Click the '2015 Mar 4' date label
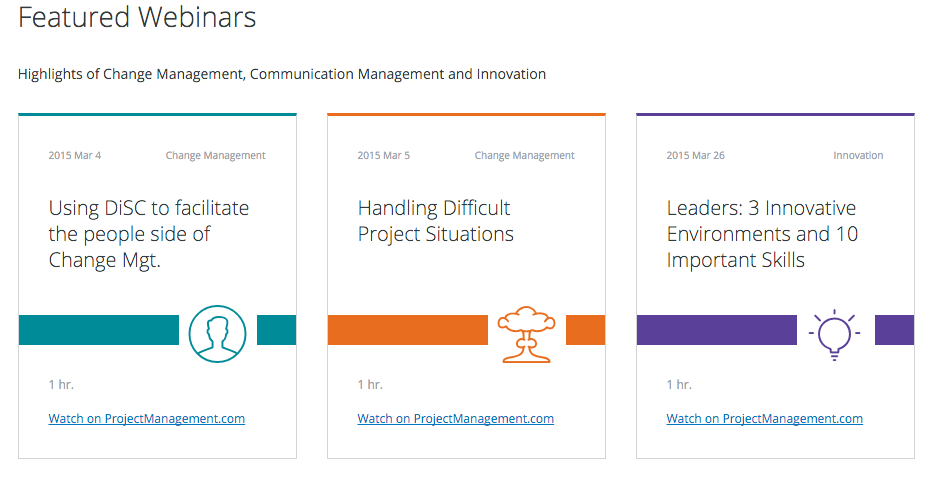 pyautogui.click(x=75, y=156)
